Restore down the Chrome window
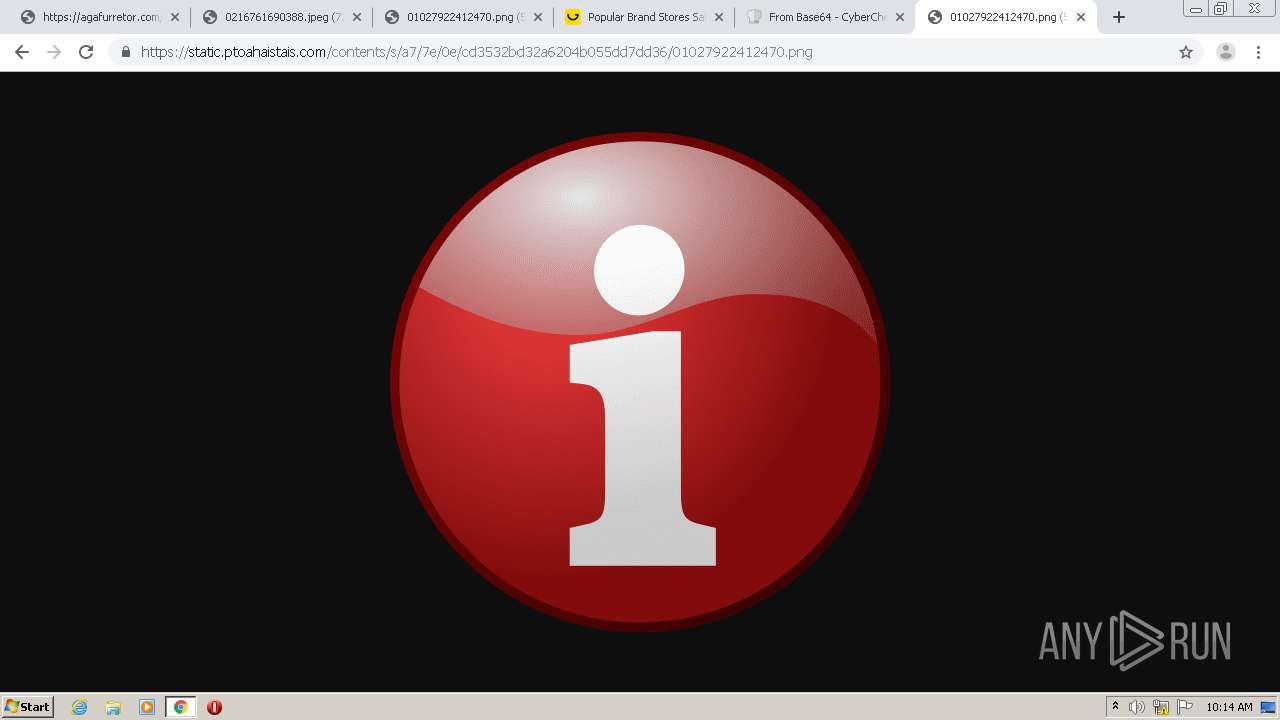The image size is (1280, 720). coord(1221,8)
